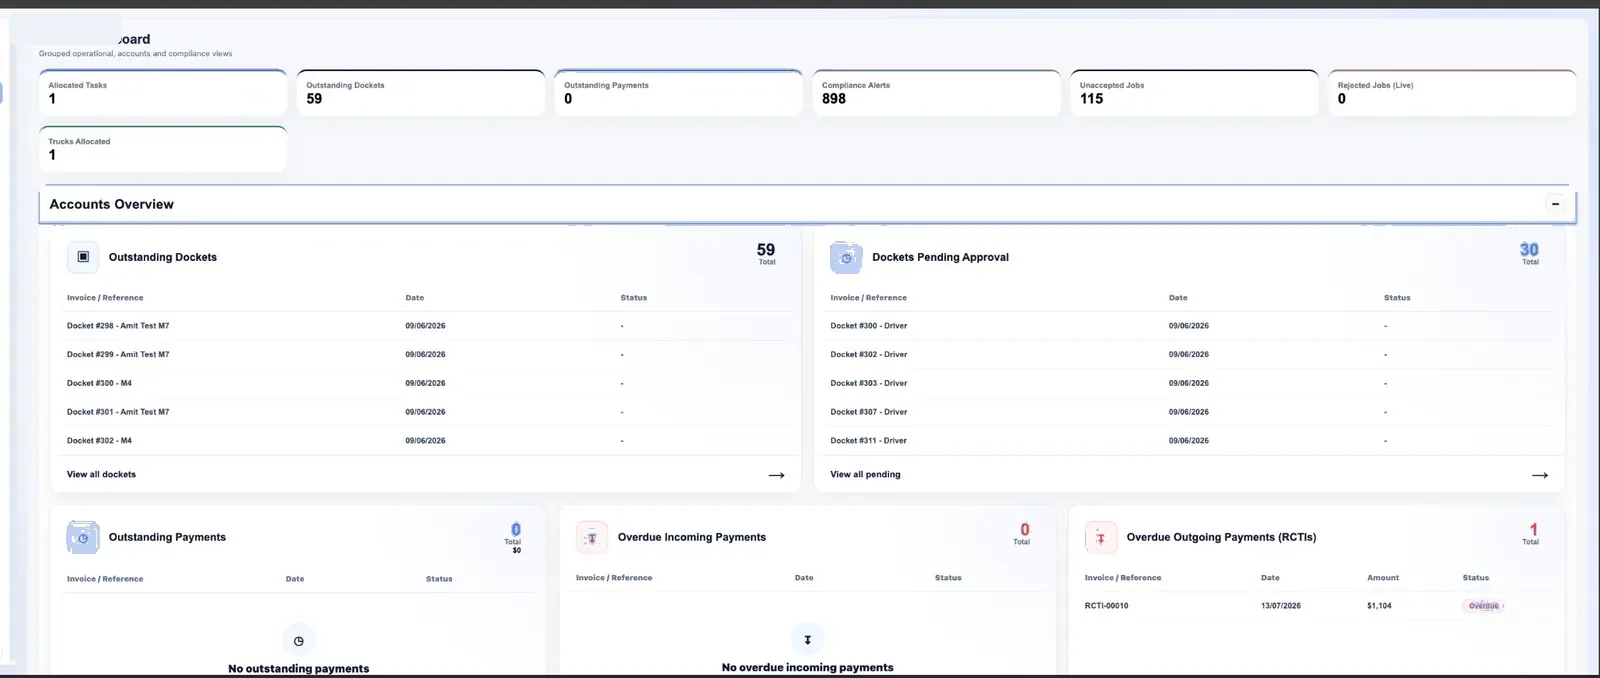Click the Outstanding Dockets panel square icon
The height and width of the screenshot is (678, 1600).
point(83,257)
